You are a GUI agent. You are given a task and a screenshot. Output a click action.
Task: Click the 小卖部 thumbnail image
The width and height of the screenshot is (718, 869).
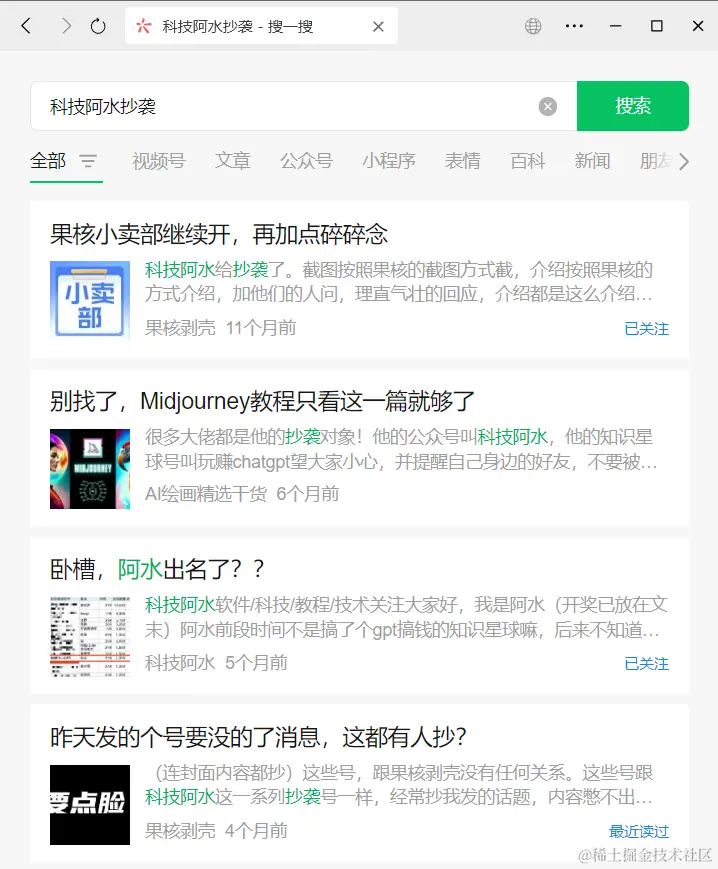90,300
